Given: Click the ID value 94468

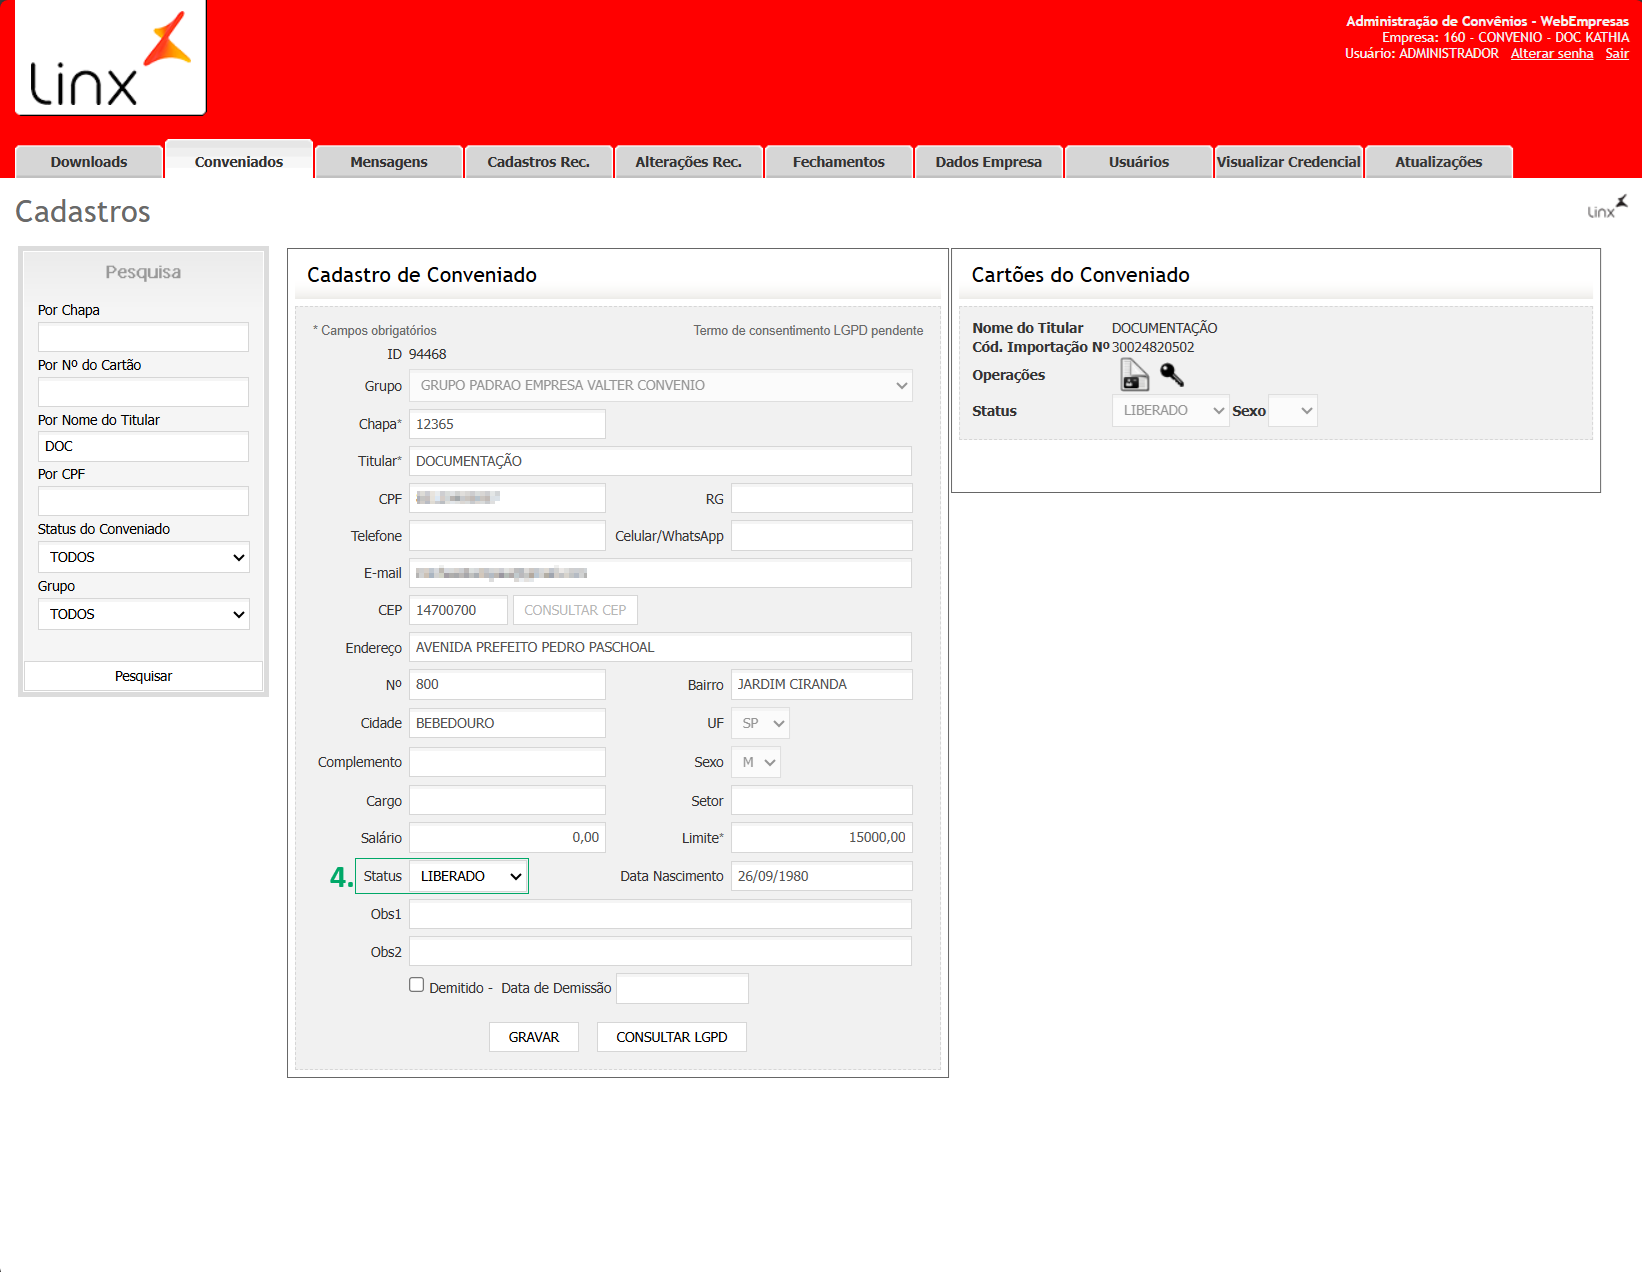Looking at the screenshot, I should tap(428, 354).
